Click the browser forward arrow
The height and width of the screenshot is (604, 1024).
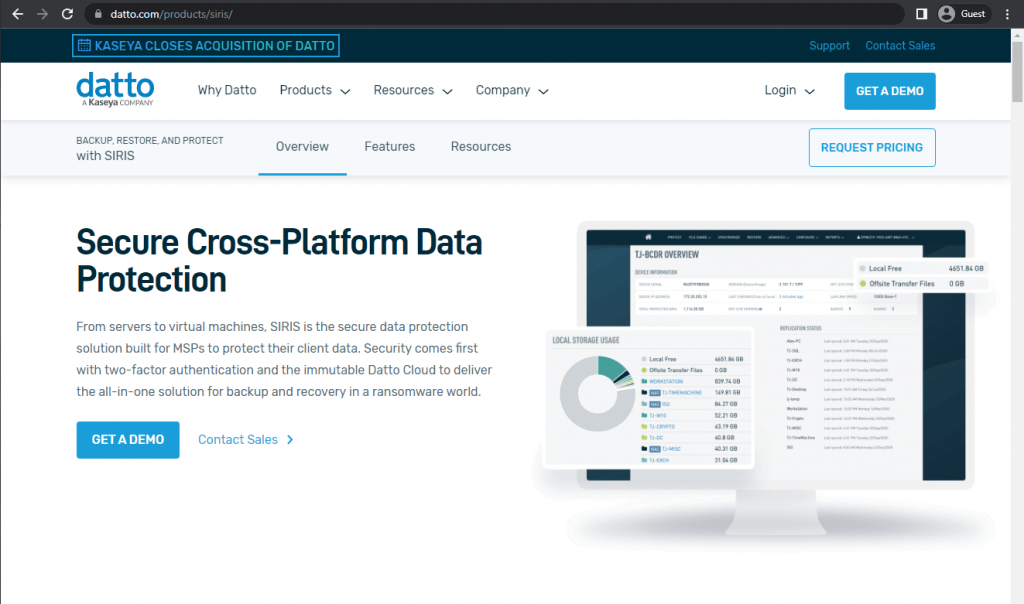[42, 14]
